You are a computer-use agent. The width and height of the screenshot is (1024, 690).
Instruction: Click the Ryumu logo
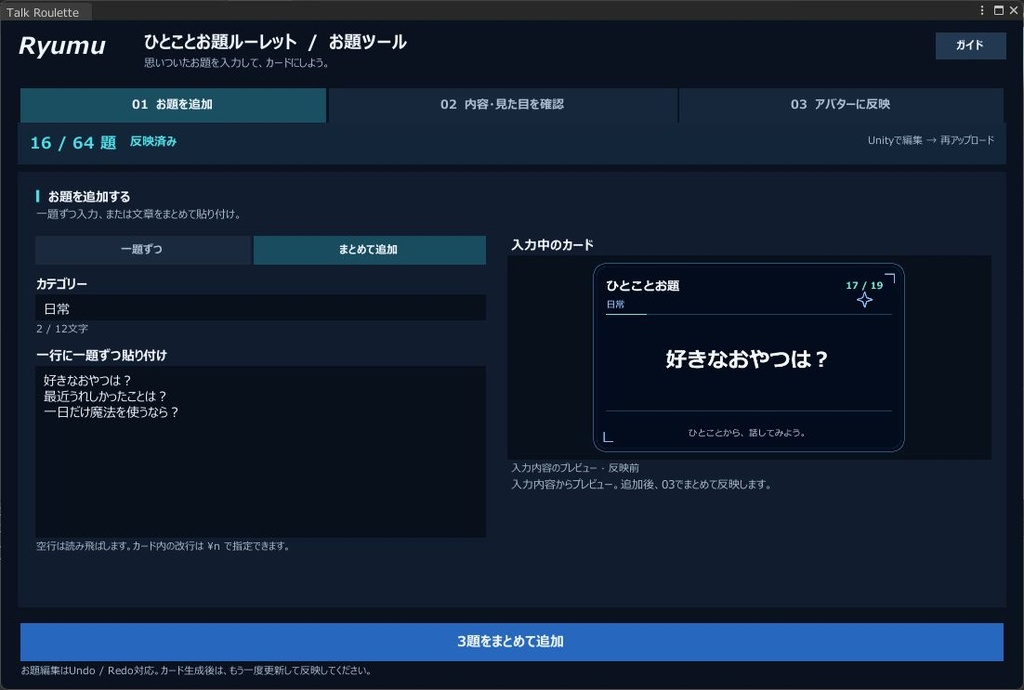click(62, 46)
